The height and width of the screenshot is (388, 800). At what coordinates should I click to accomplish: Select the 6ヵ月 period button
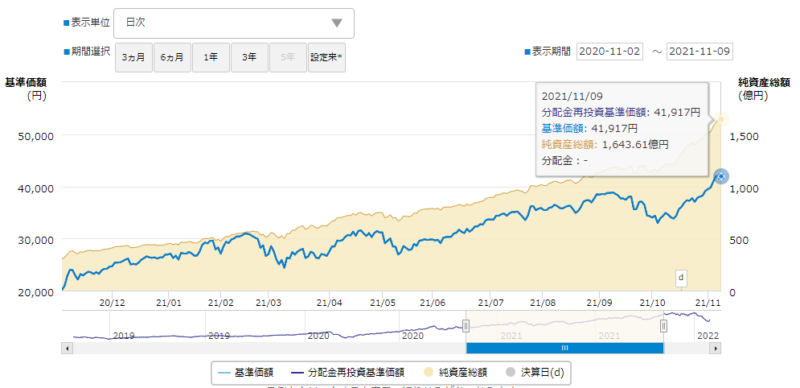pos(172,58)
